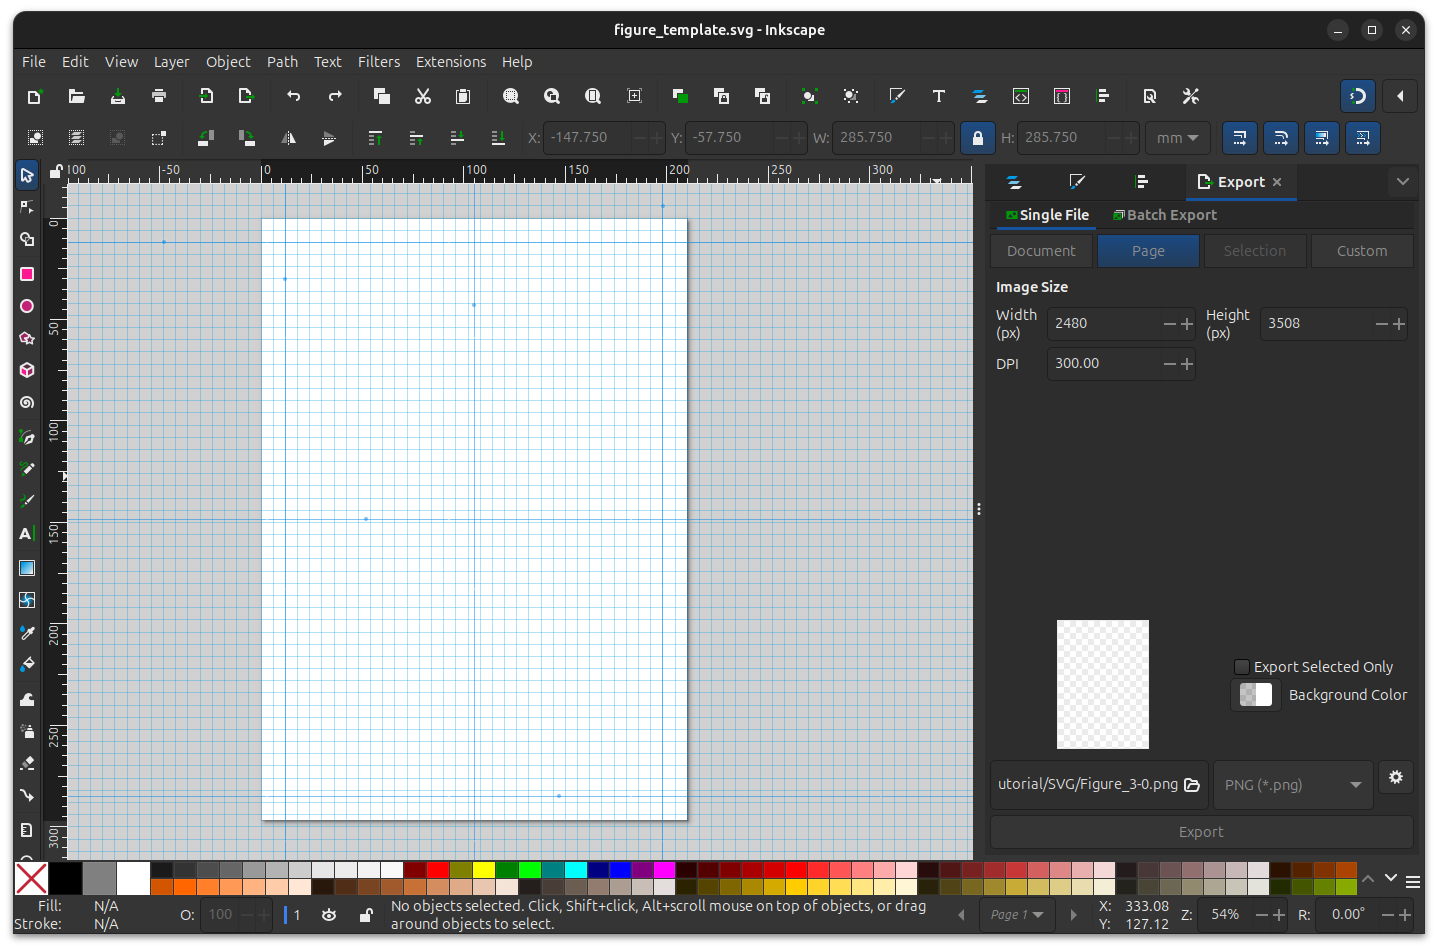Click the Undo arrow icon
1438x950 pixels.
click(x=294, y=96)
